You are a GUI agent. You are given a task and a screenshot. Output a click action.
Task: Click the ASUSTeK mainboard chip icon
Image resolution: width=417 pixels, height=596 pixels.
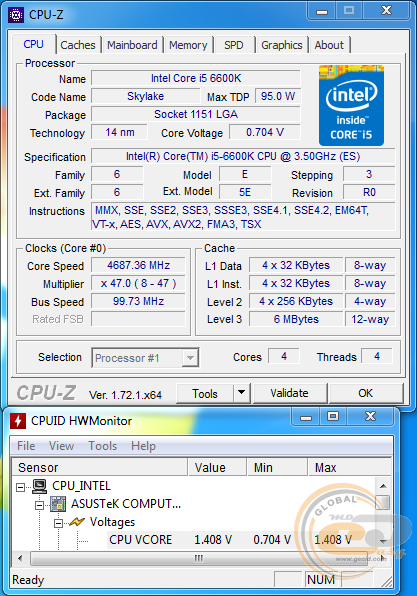(58, 504)
